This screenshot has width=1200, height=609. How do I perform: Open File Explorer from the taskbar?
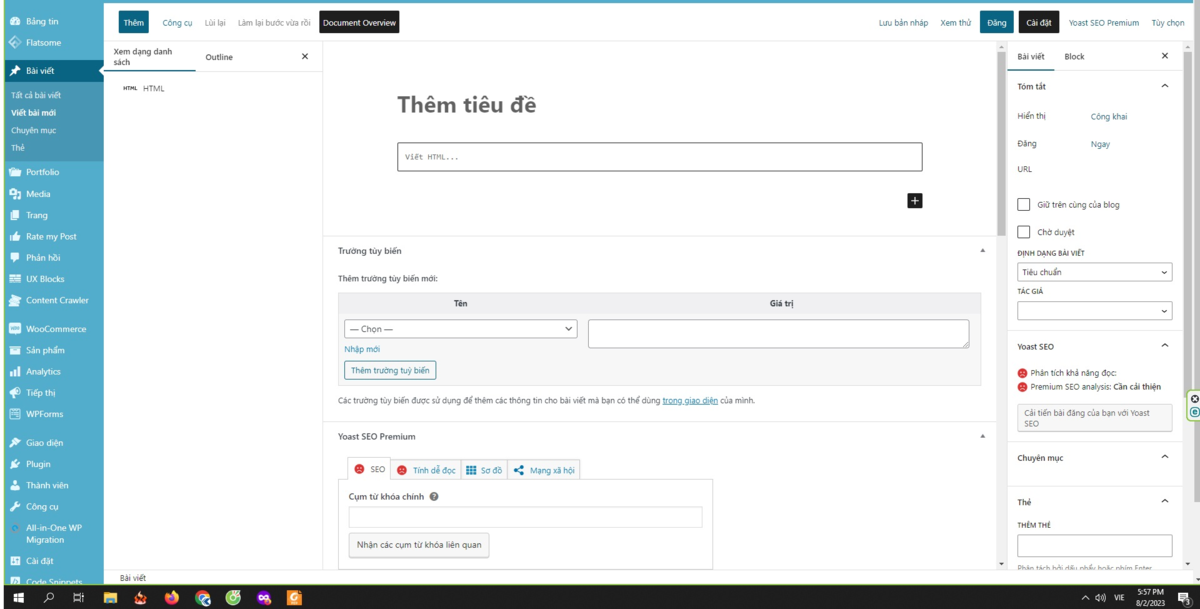pyautogui.click(x=110, y=598)
